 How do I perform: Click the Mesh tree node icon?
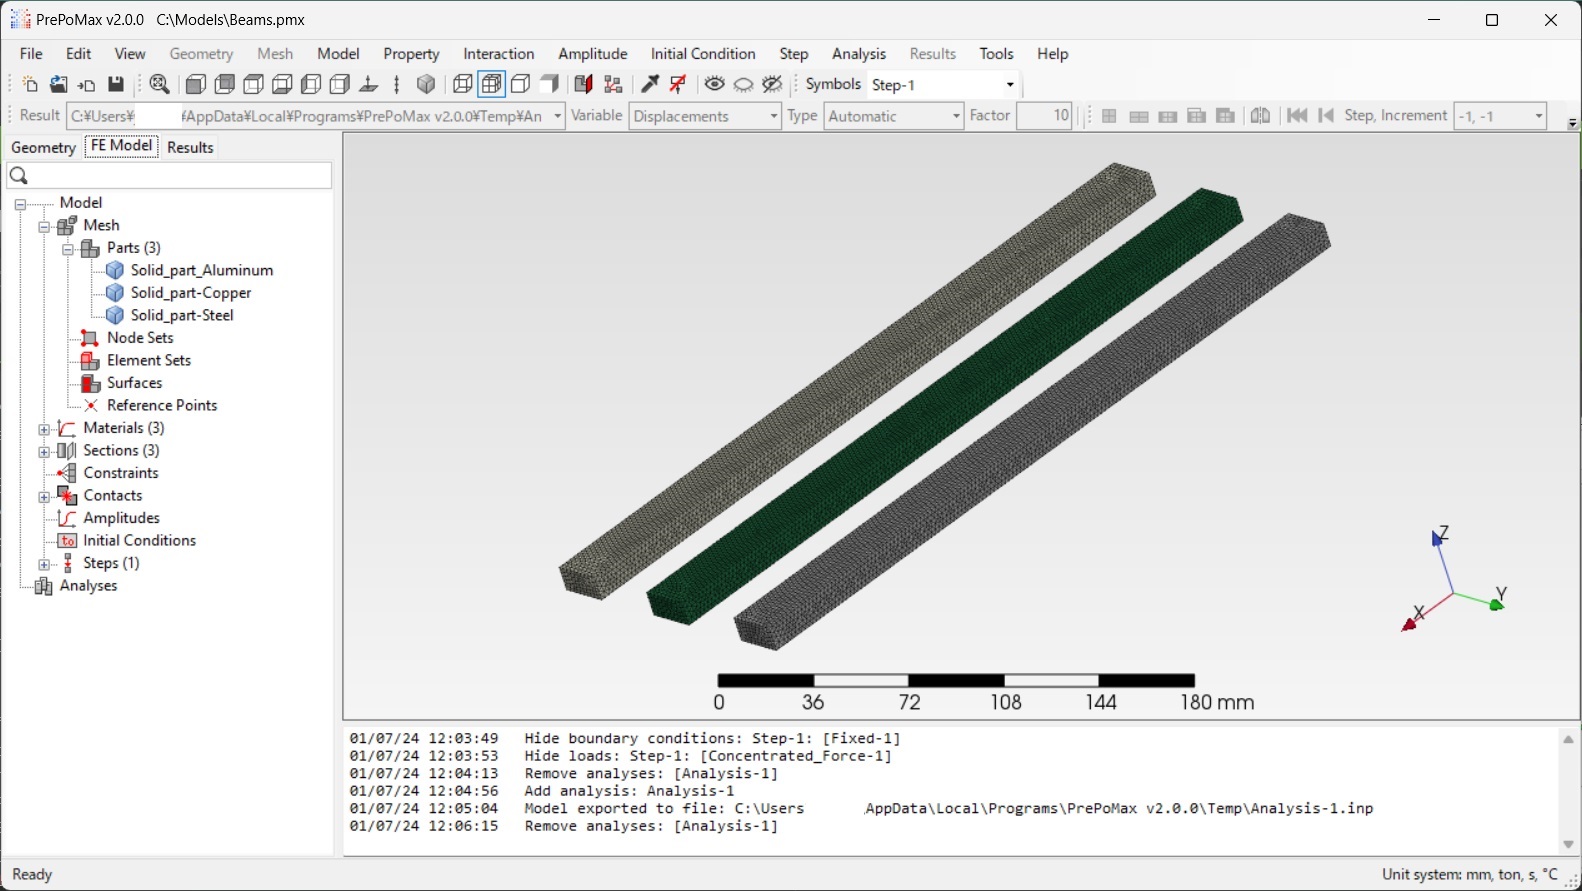(x=67, y=226)
